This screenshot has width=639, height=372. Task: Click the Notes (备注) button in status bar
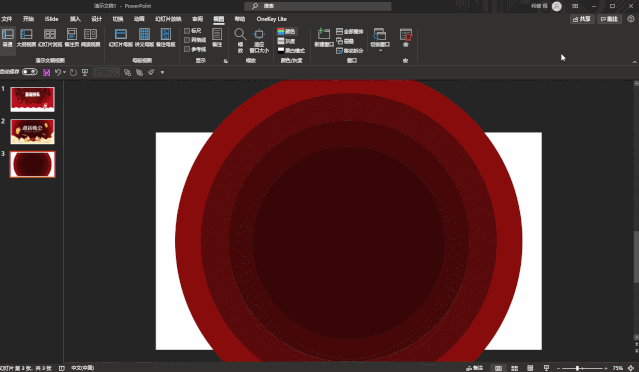coord(474,368)
